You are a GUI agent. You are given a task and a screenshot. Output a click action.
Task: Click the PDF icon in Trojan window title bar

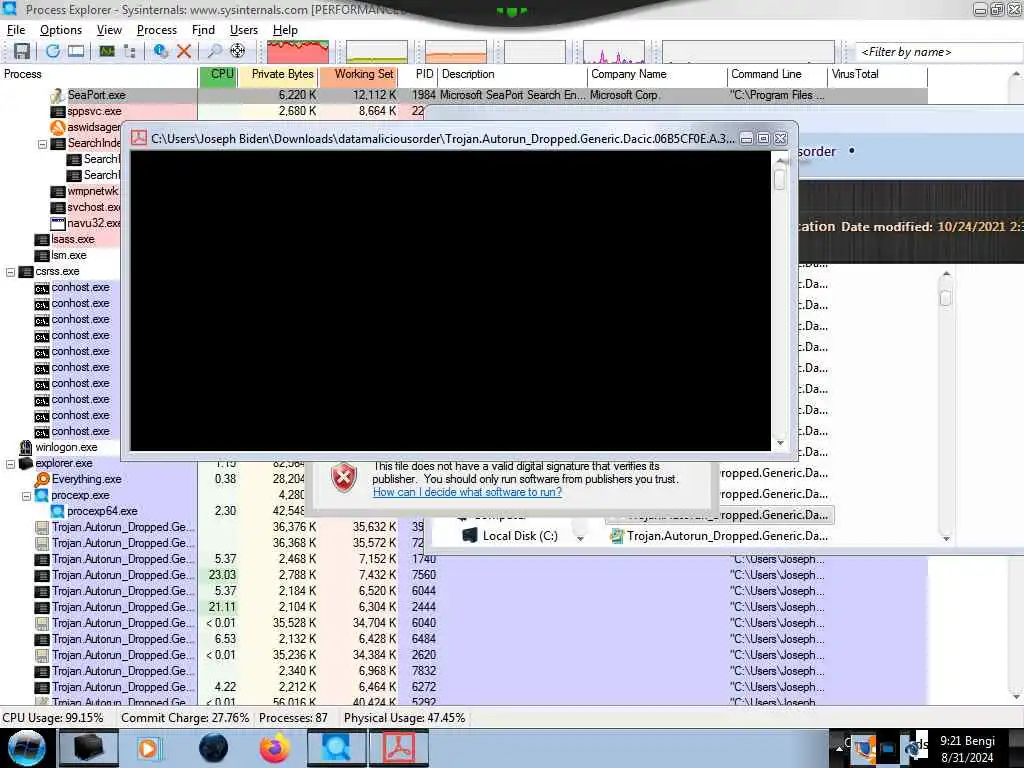(139, 138)
